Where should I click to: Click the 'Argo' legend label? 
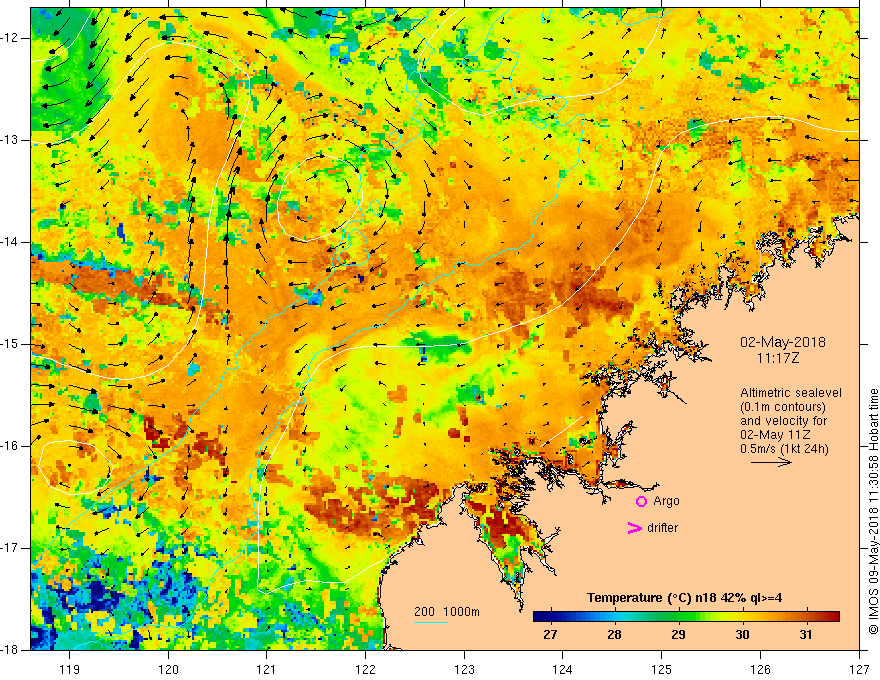pyautogui.click(x=666, y=501)
